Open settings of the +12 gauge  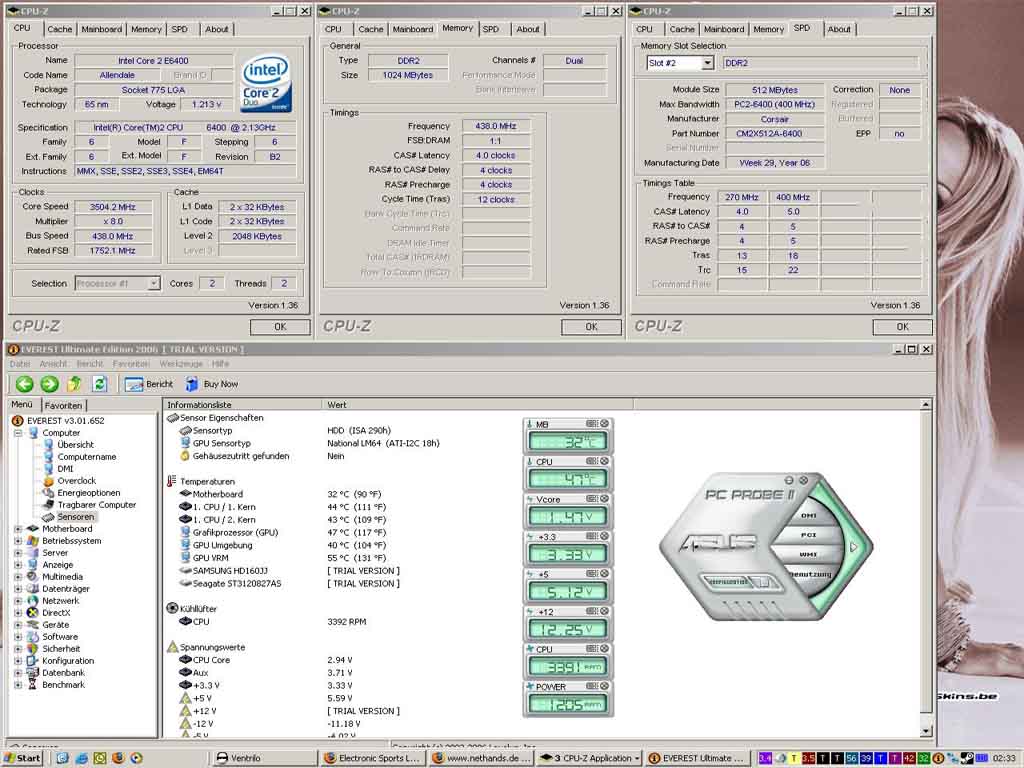(592, 611)
